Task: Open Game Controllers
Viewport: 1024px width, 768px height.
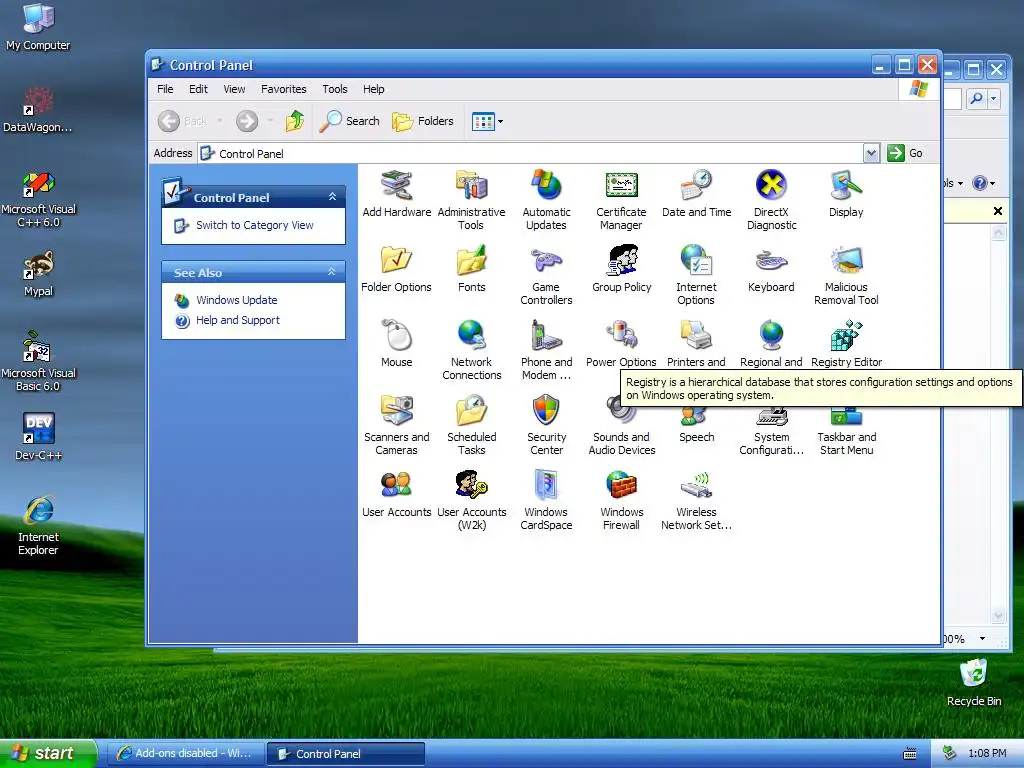Action: [x=547, y=275]
